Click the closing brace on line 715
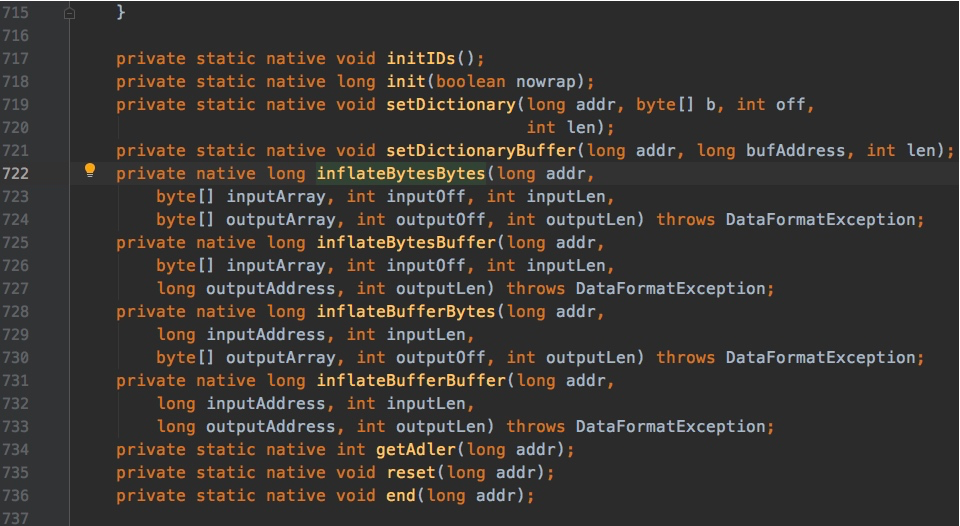Image resolution: width=960 pixels, height=526 pixels. 121,13
